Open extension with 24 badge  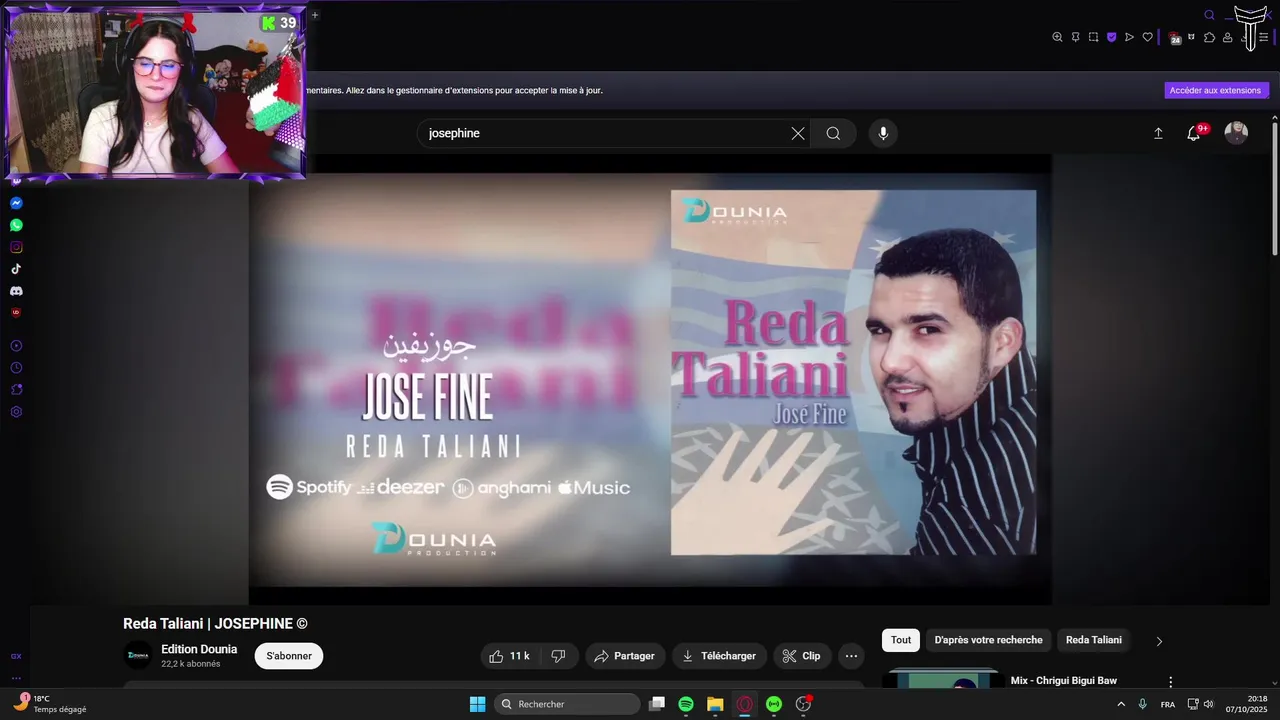(1175, 38)
